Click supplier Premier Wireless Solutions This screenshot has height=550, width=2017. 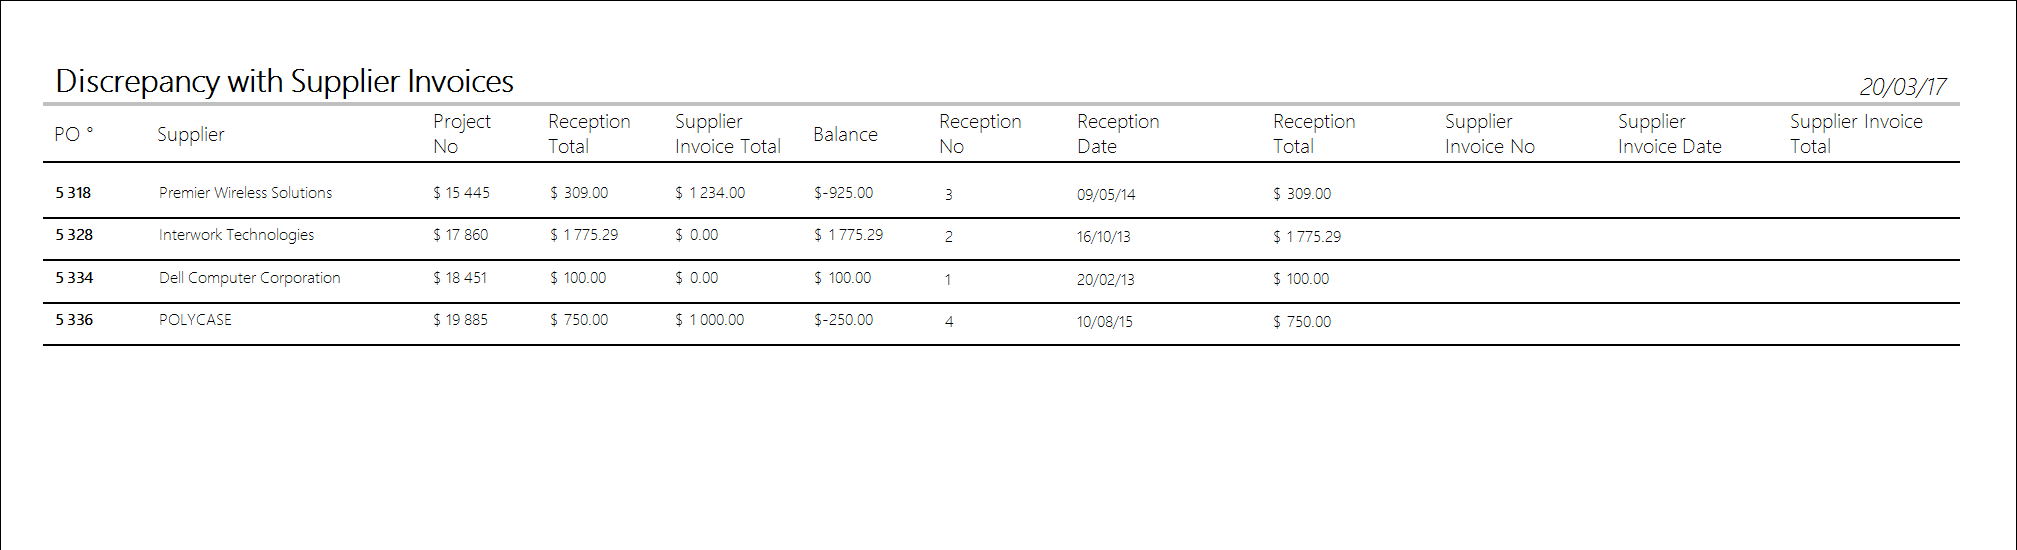click(245, 193)
